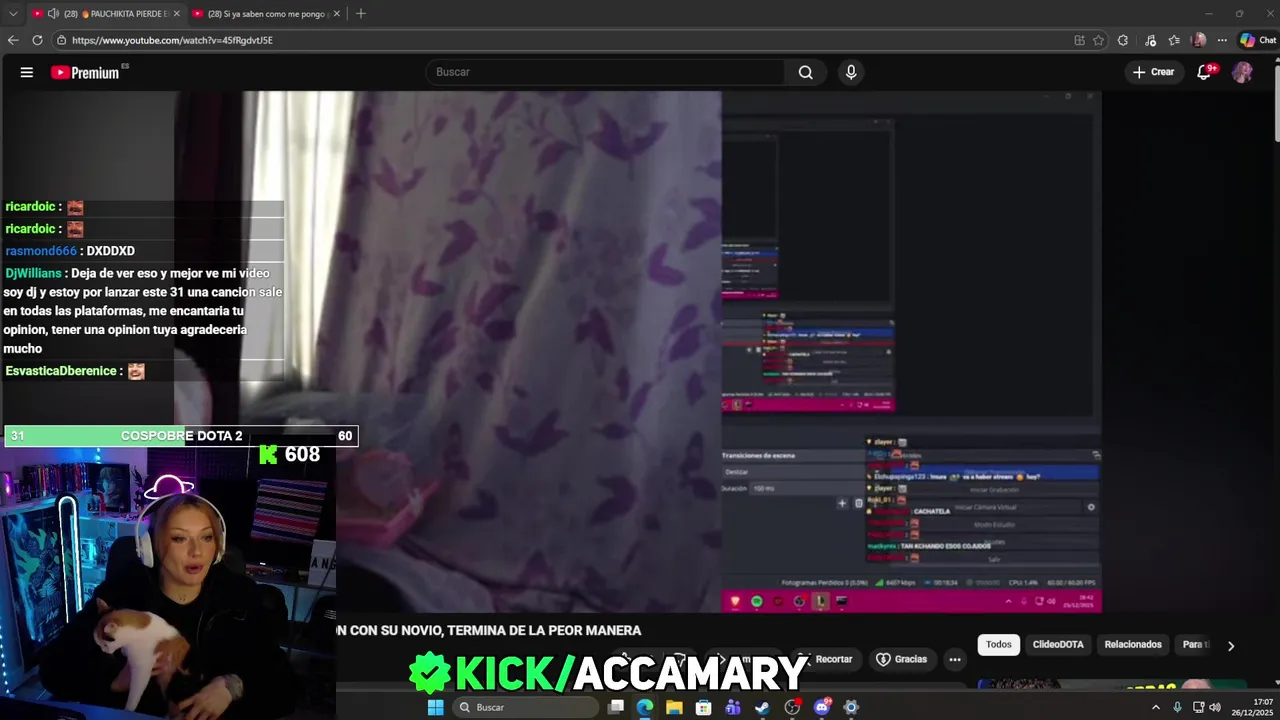Screen dimensions: 1280x720
Task: Click the Gracias button
Action: 902,659
